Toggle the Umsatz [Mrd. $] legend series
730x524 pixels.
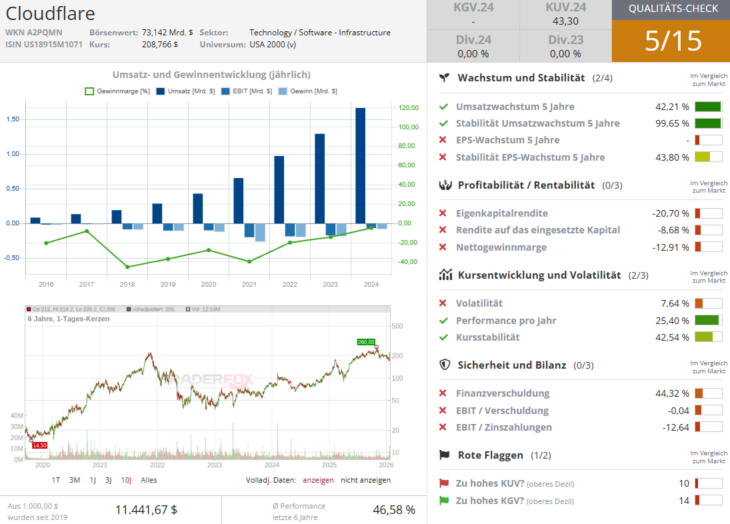click(182, 91)
